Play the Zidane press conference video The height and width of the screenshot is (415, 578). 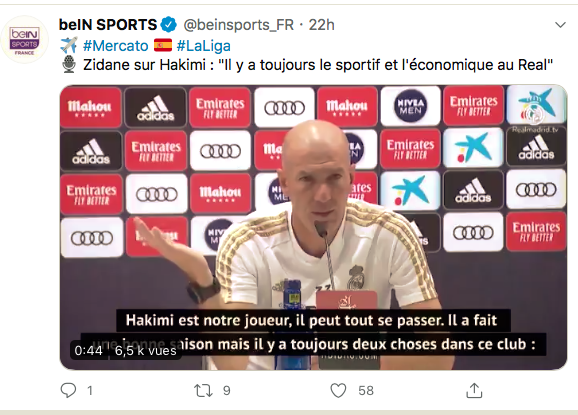(x=313, y=227)
